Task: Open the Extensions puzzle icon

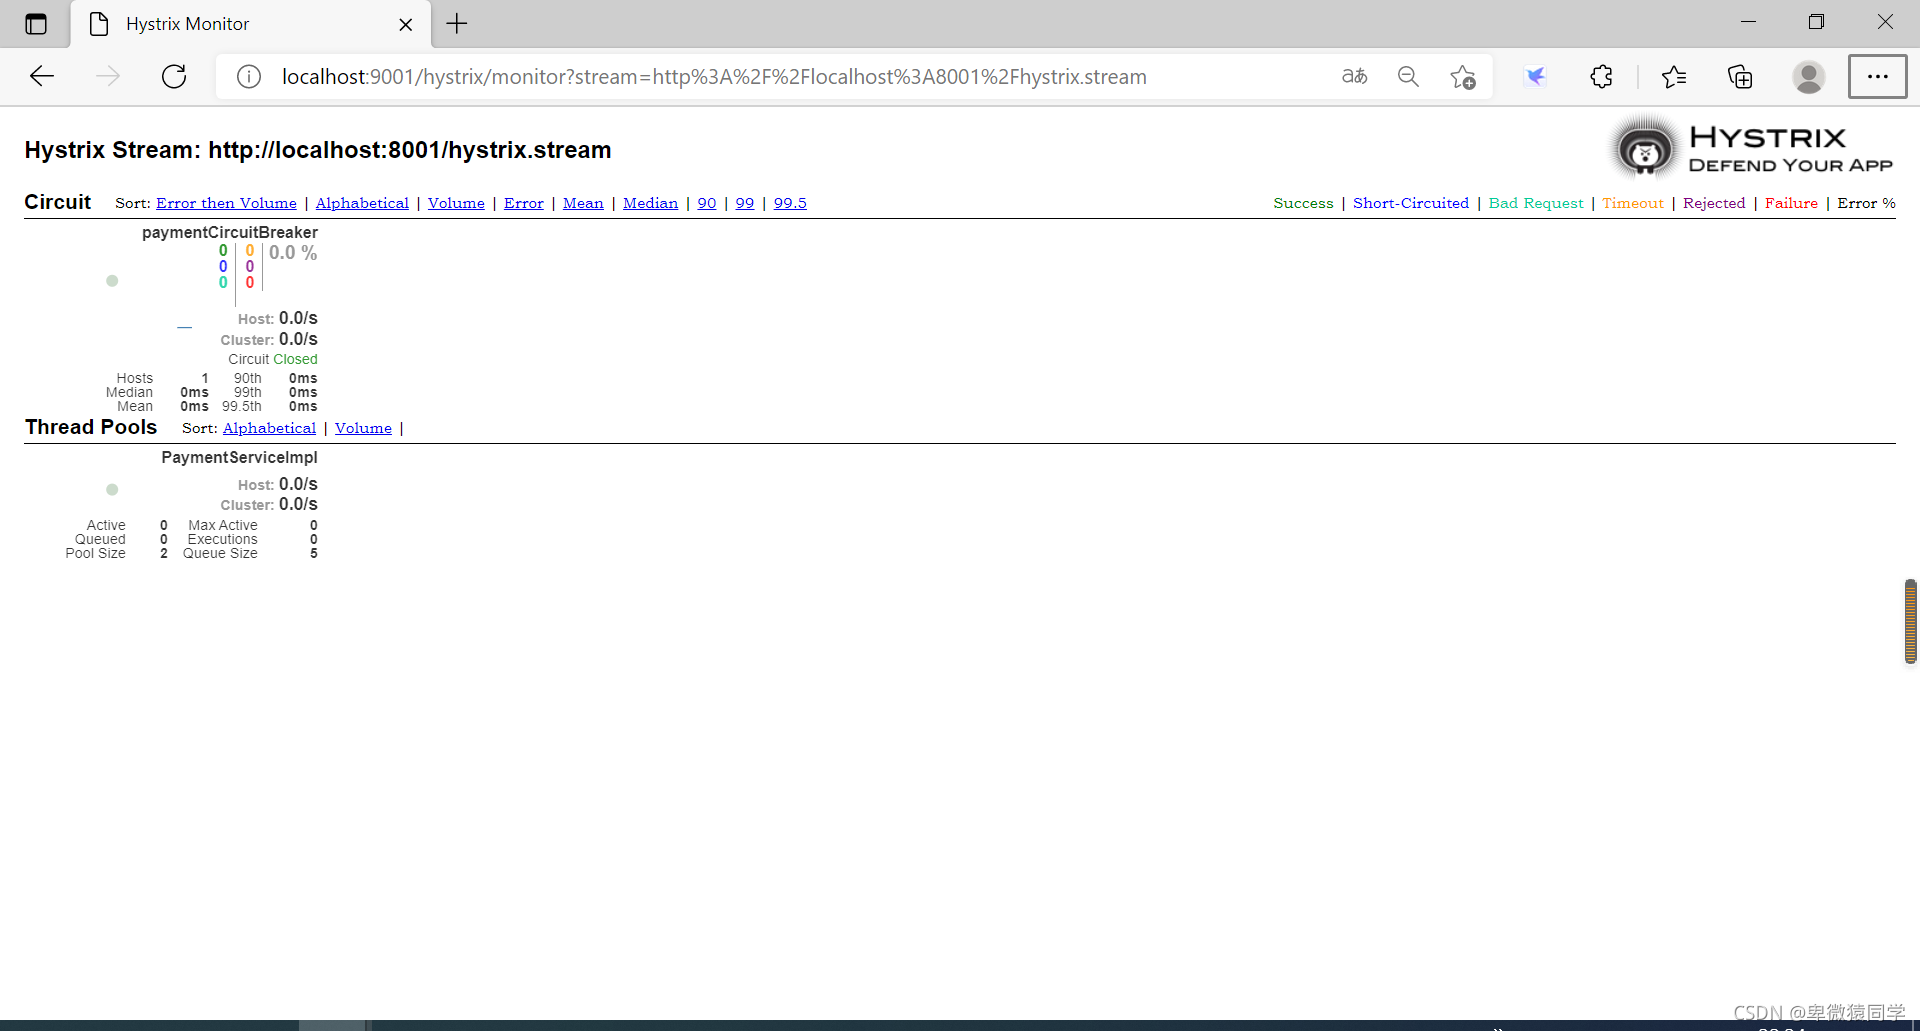Action: tap(1601, 76)
